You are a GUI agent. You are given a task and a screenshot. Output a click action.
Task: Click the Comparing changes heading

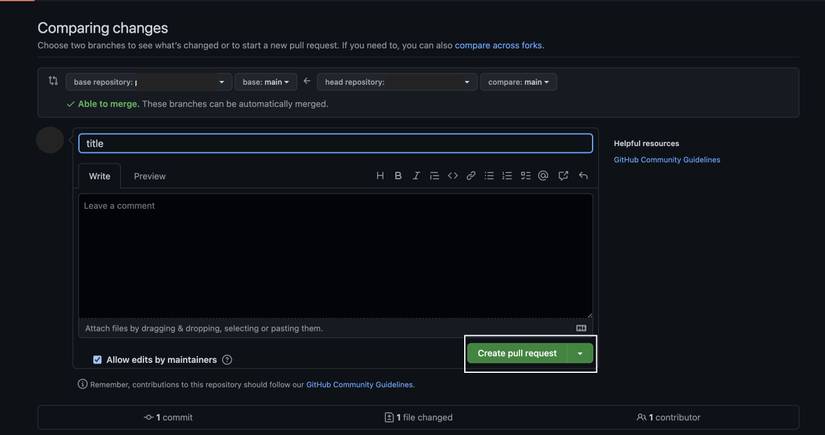(x=103, y=28)
